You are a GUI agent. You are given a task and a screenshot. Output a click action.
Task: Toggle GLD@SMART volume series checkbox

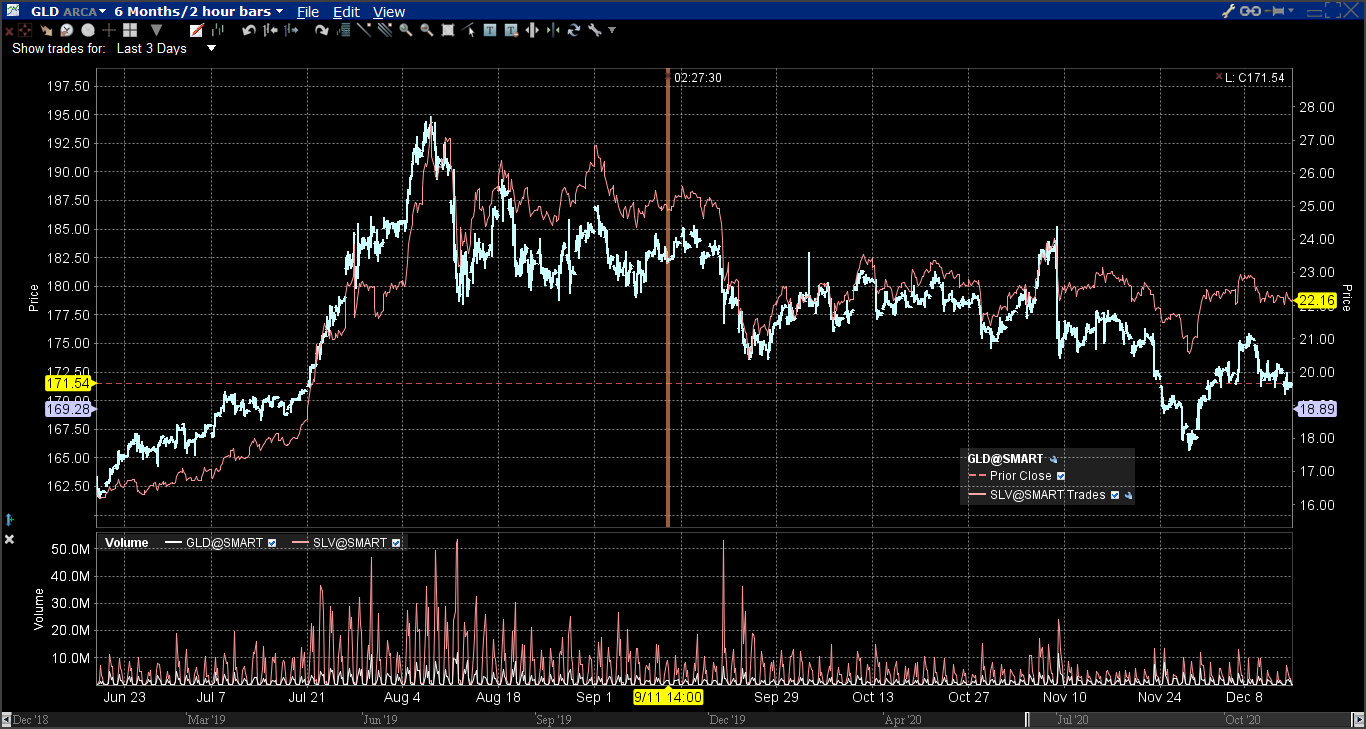click(x=272, y=543)
